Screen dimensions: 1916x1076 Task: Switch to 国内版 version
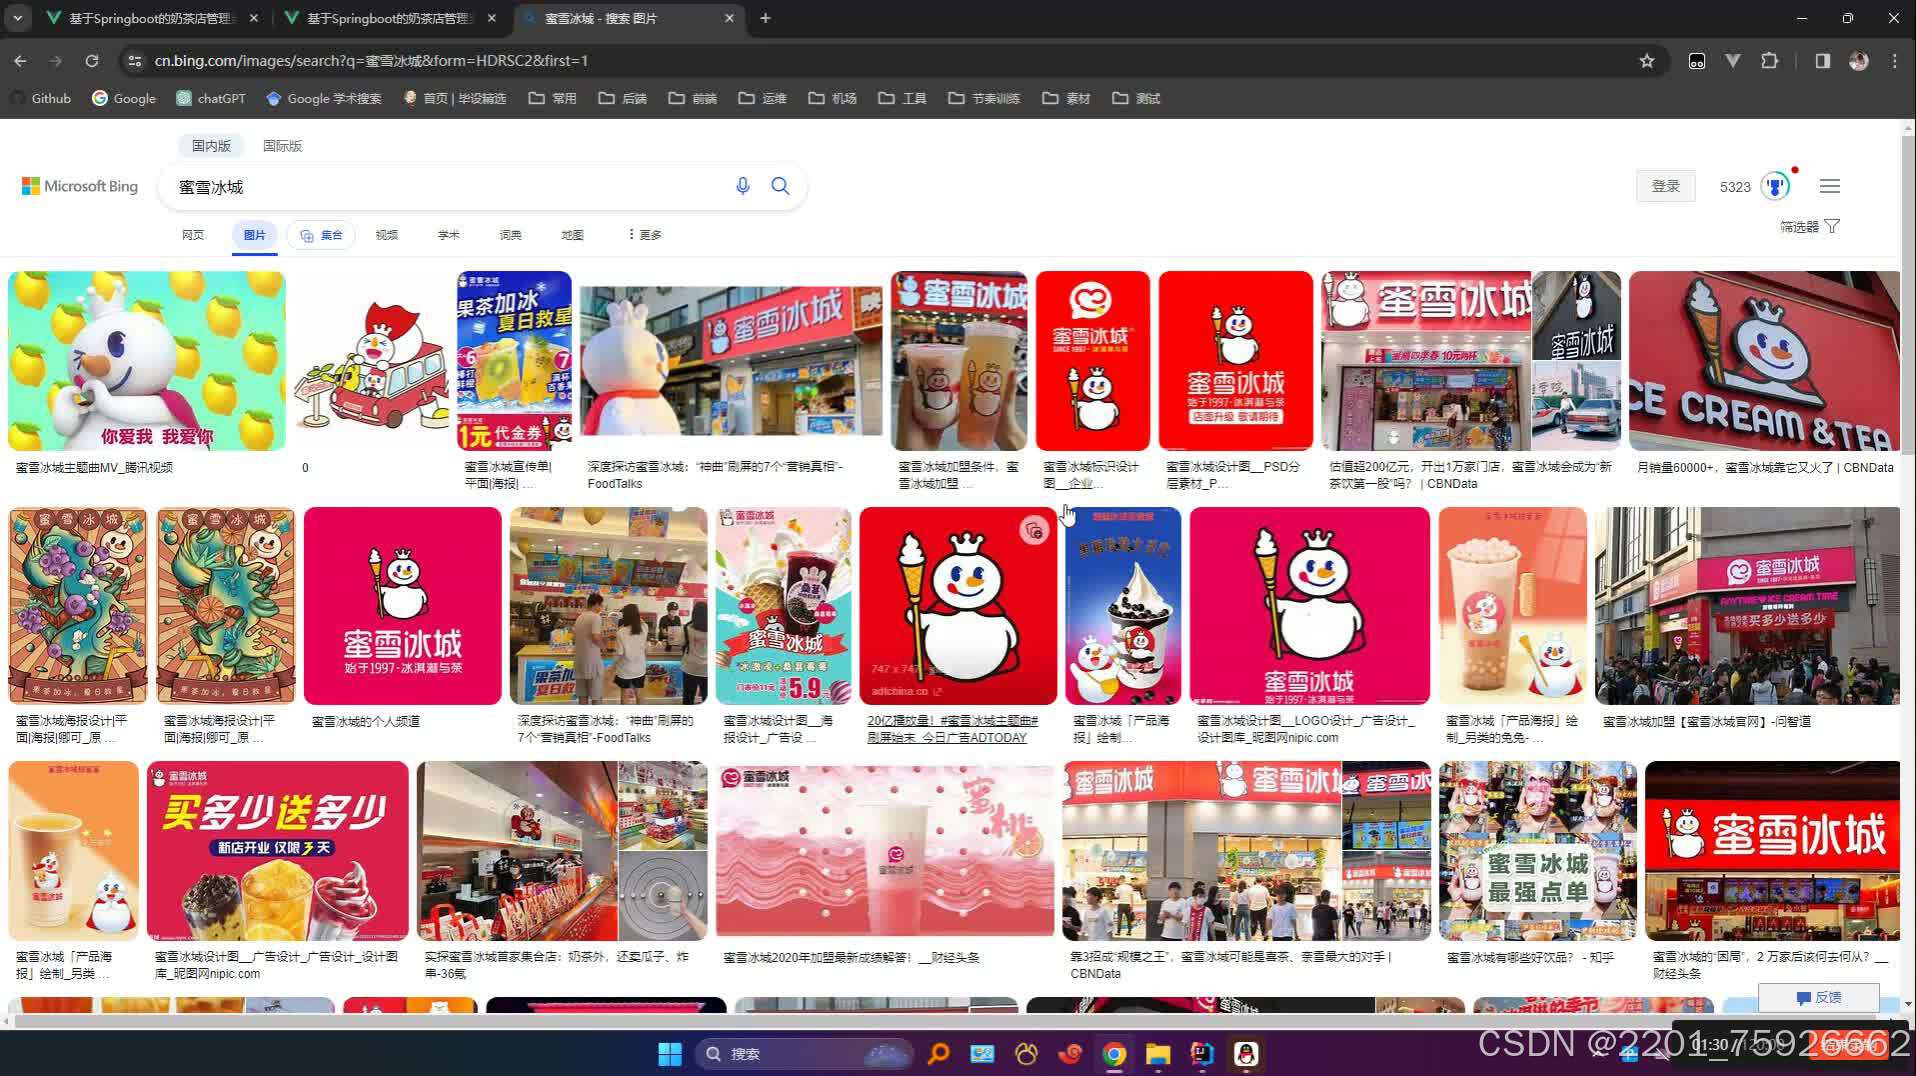[x=211, y=146]
